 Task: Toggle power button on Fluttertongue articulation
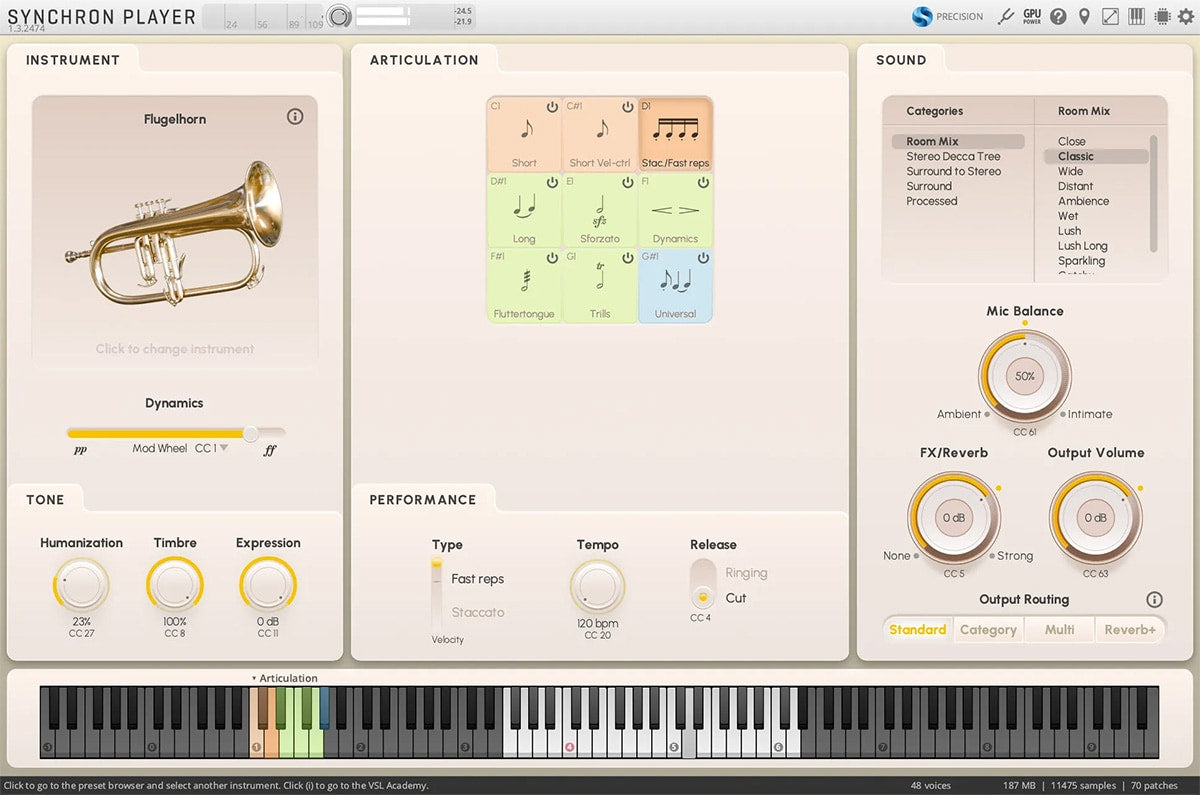(x=552, y=258)
